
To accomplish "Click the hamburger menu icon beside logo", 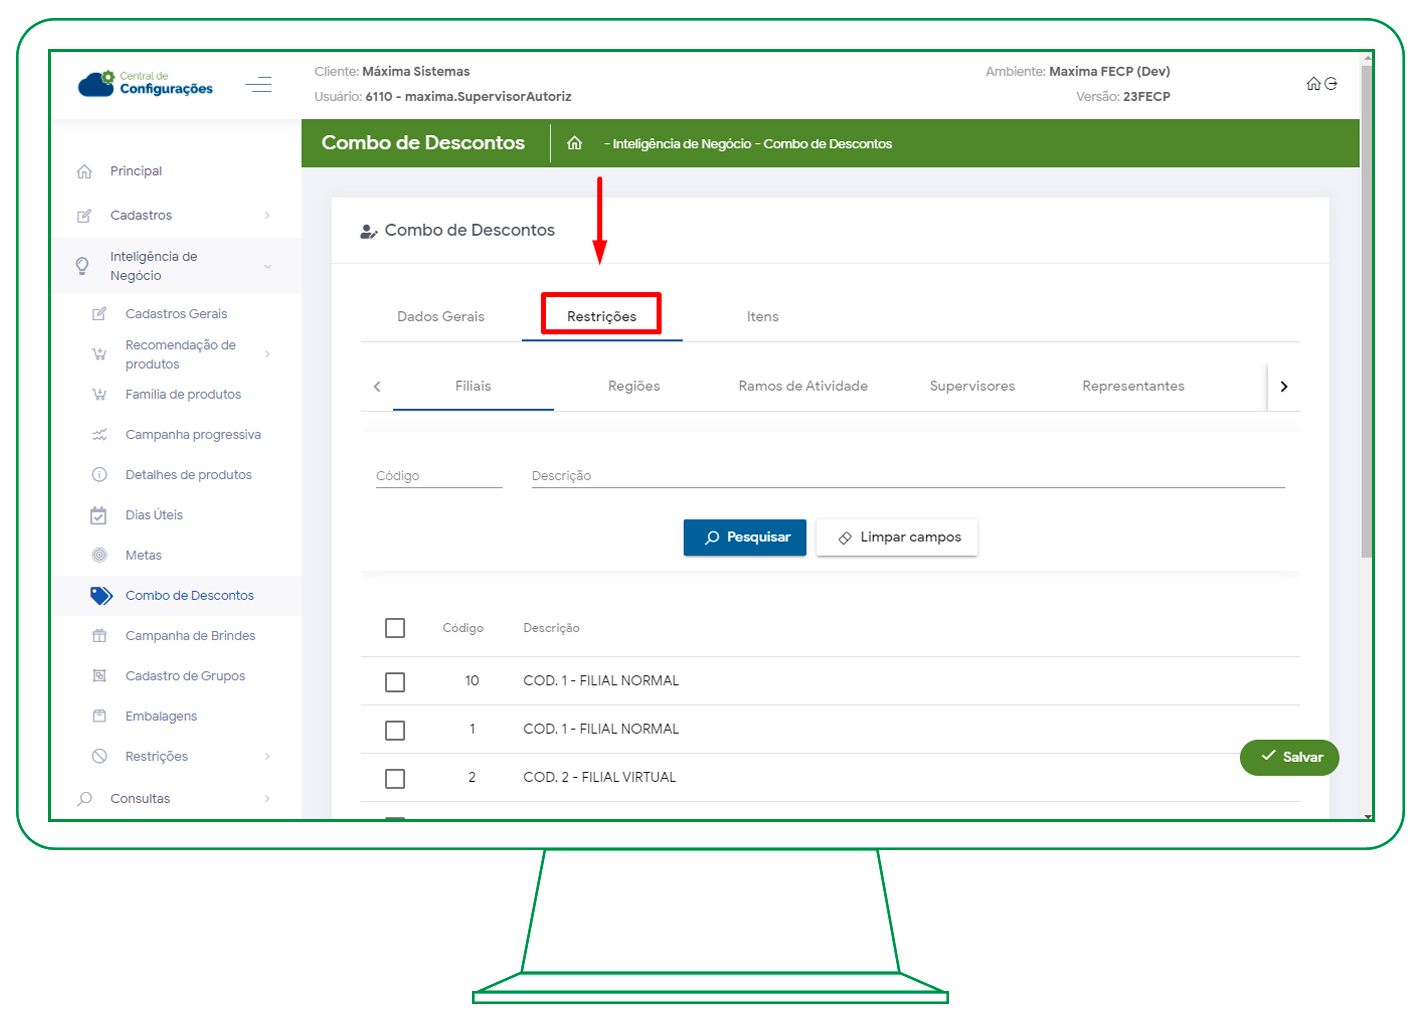I will click(258, 84).
